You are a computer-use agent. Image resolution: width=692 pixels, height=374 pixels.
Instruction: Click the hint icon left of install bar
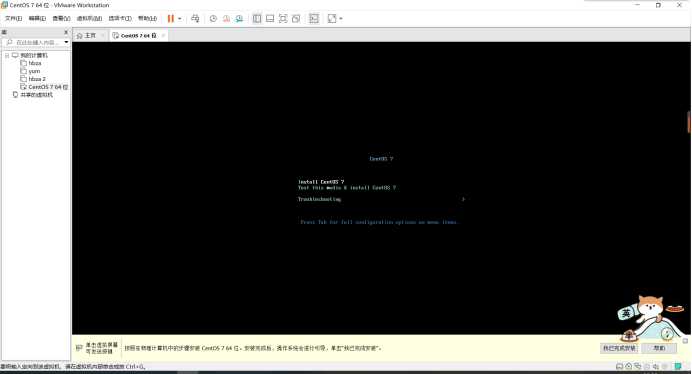pyautogui.click(x=79, y=348)
